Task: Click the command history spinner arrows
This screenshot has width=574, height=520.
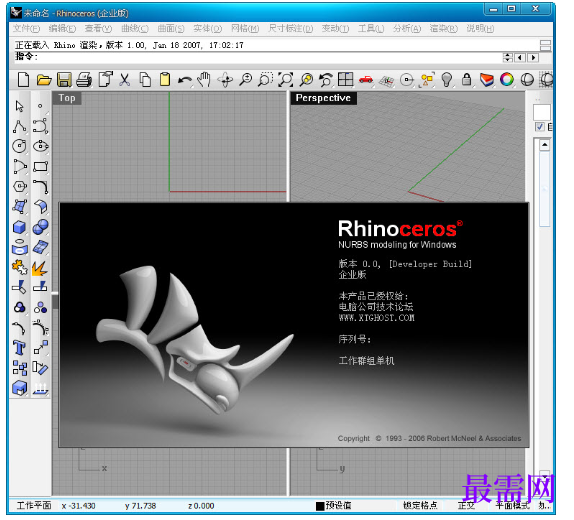Action: tap(507, 57)
